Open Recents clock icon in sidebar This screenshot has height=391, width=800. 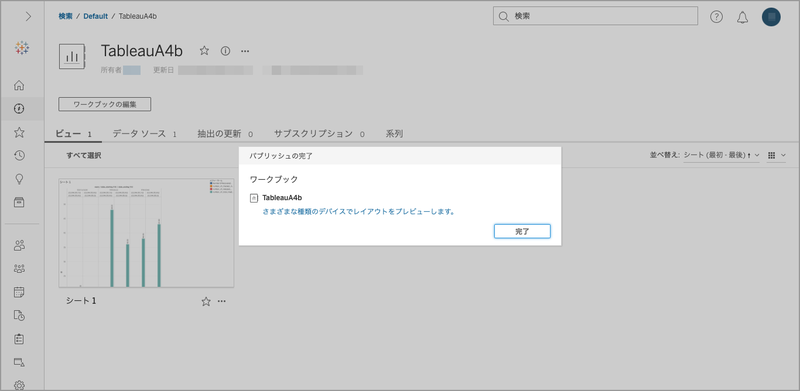point(19,156)
